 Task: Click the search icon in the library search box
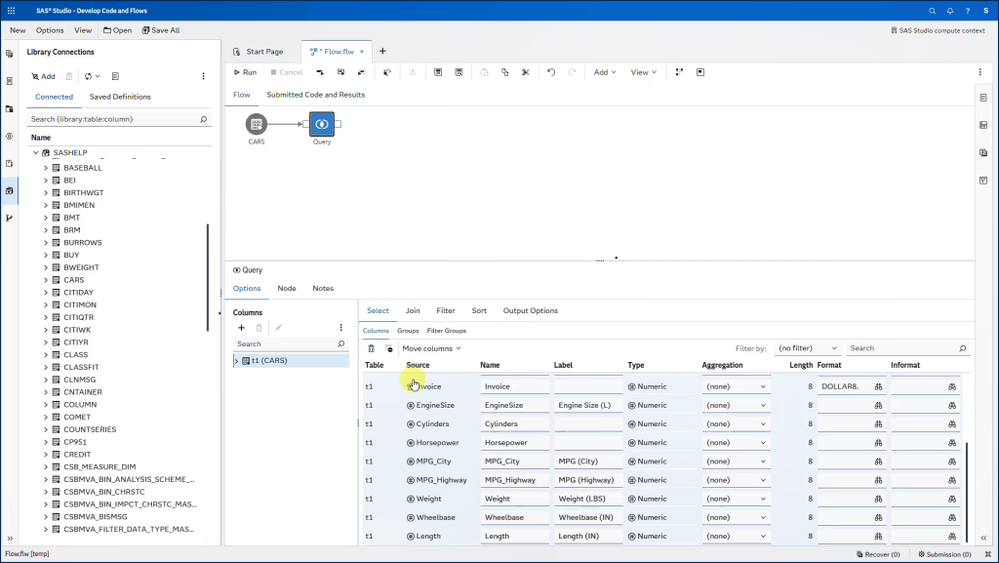[x=203, y=119]
